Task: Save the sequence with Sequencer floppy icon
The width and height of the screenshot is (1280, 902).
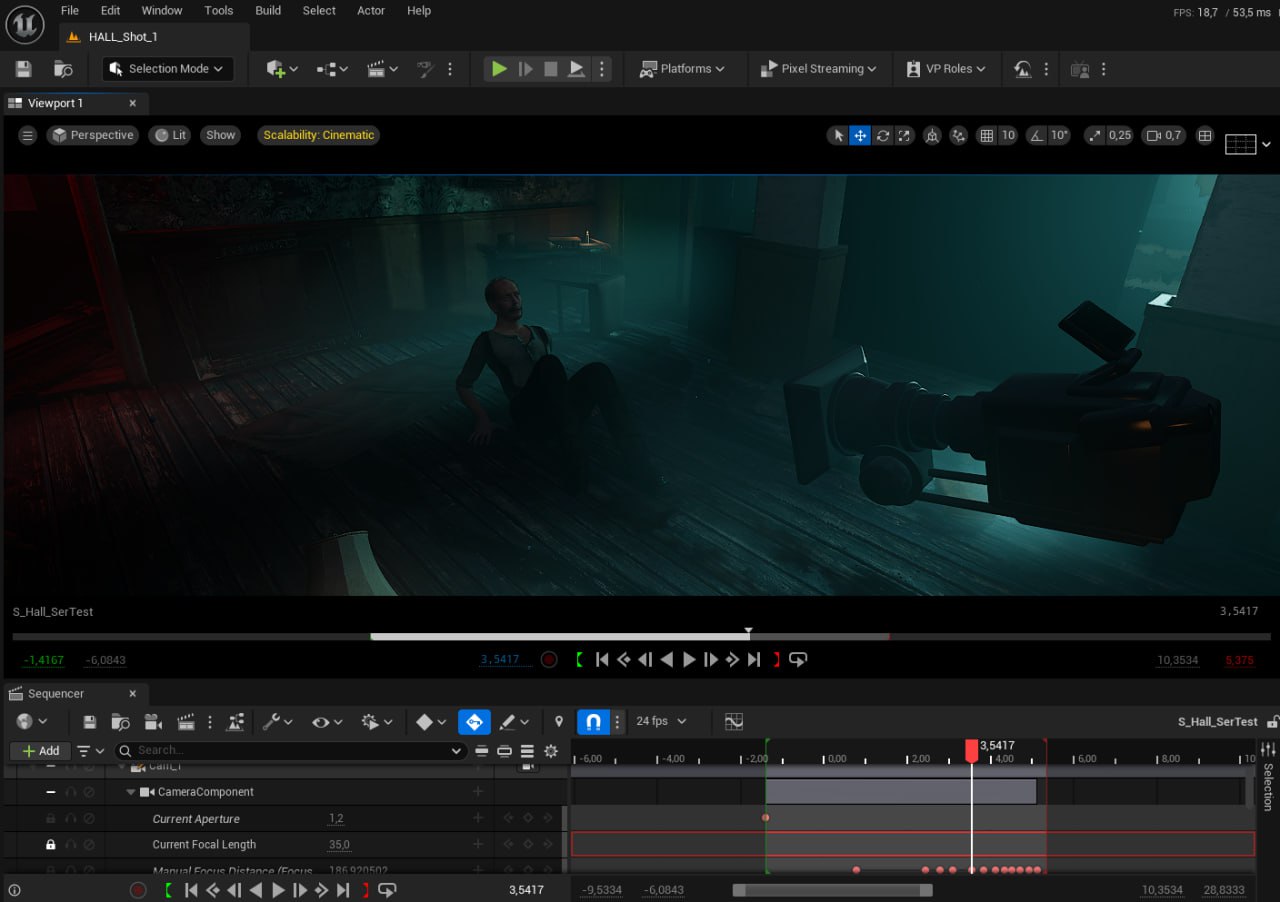Action: [x=90, y=721]
